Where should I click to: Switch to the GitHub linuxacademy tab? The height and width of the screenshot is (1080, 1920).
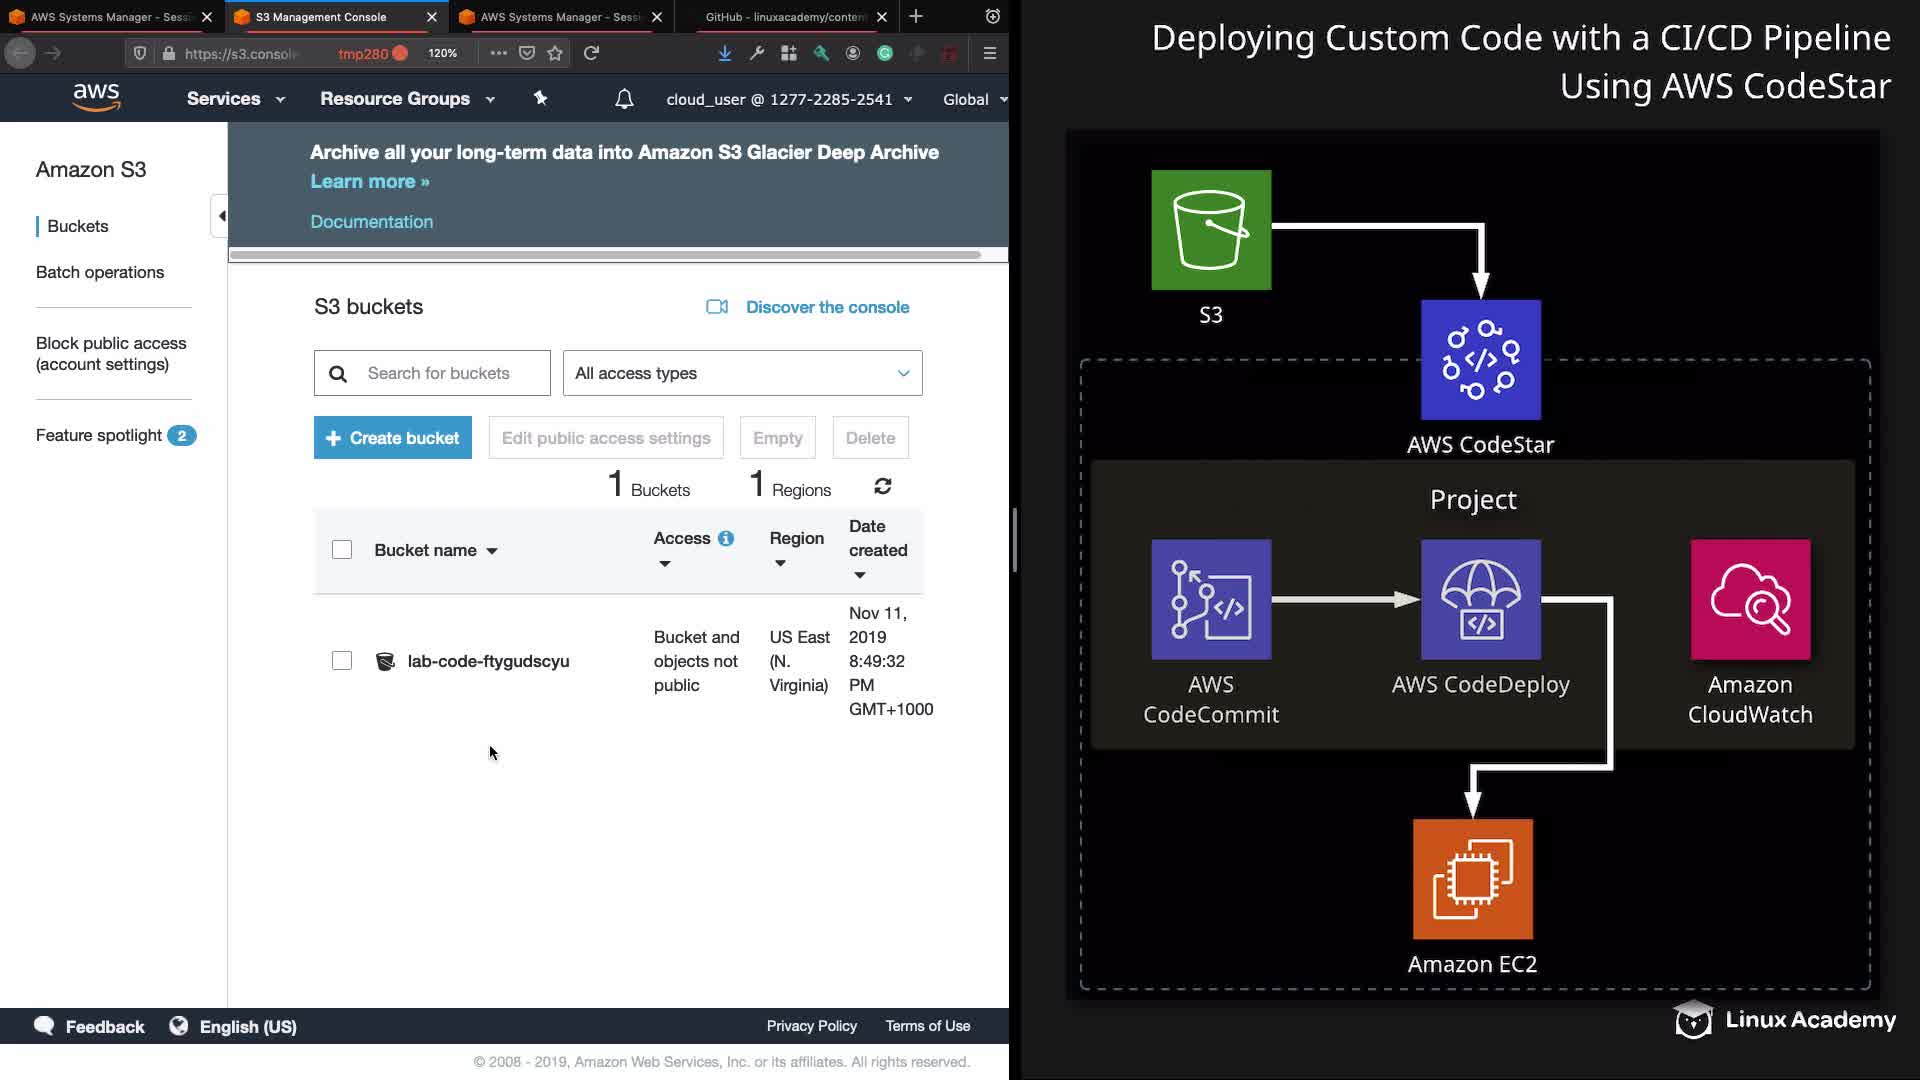tap(785, 17)
